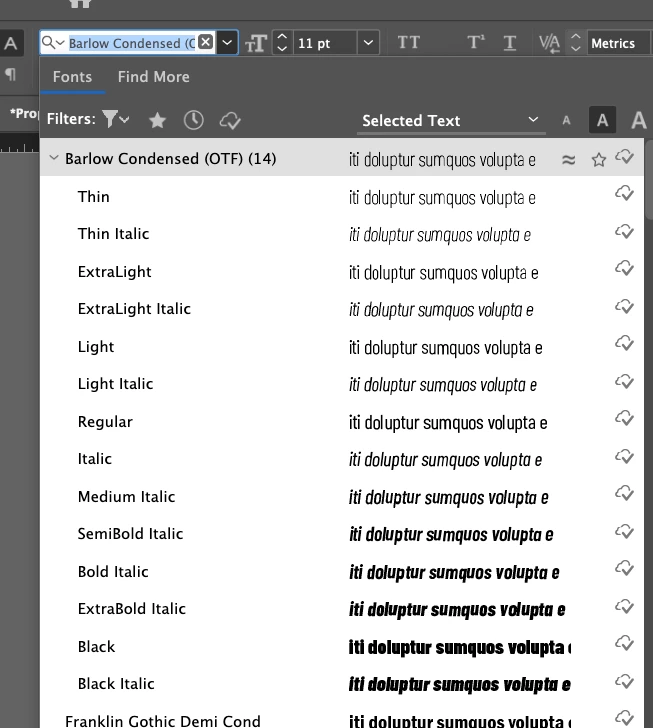Switch to the Find More tab
Image resolution: width=653 pixels, height=728 pixels.
click(x=153, y=77)
